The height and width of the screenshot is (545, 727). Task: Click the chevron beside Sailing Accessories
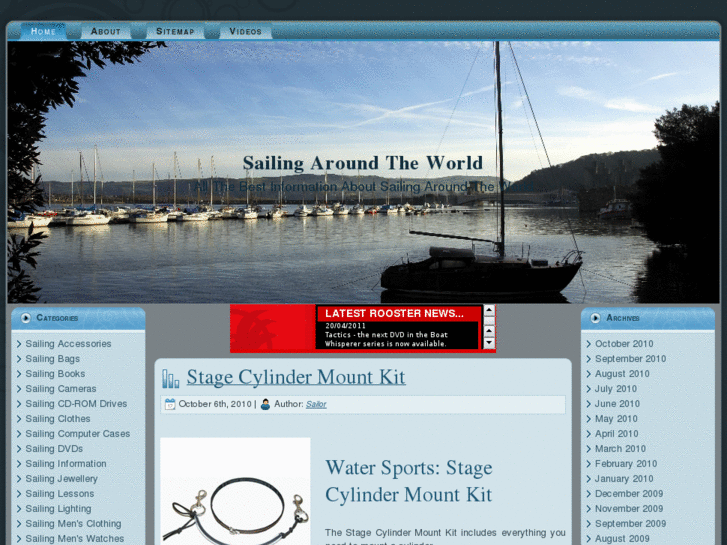click(x=19, y=344)
